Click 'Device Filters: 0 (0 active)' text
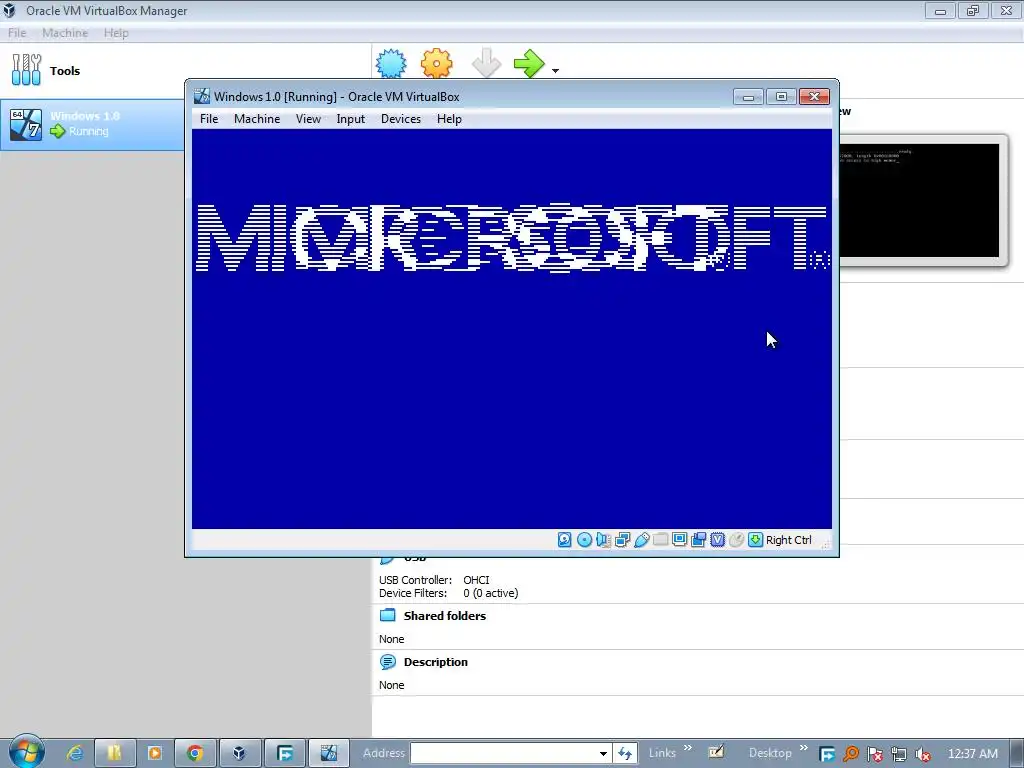Image resolution: width=1024 pixels, height=768 pixels. coord(449,593)
